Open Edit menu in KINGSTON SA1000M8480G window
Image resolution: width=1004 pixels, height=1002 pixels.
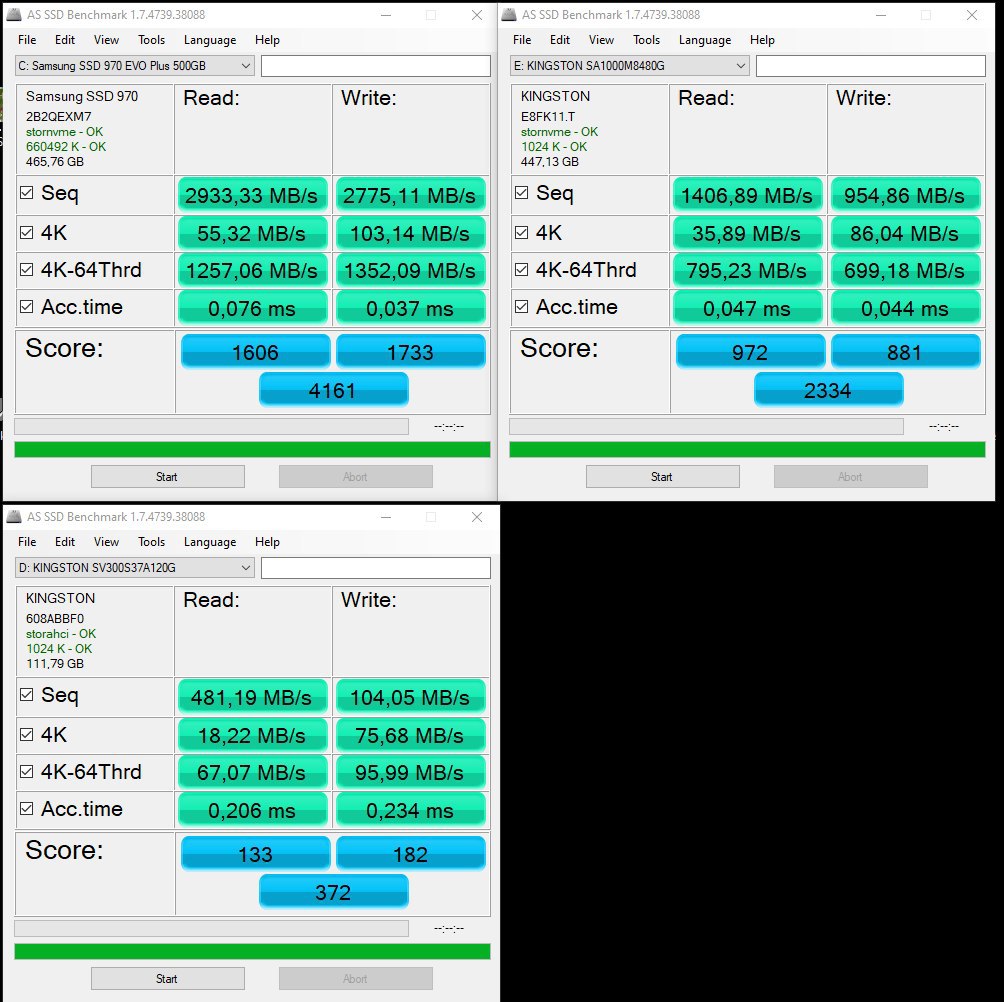(560, 40)
